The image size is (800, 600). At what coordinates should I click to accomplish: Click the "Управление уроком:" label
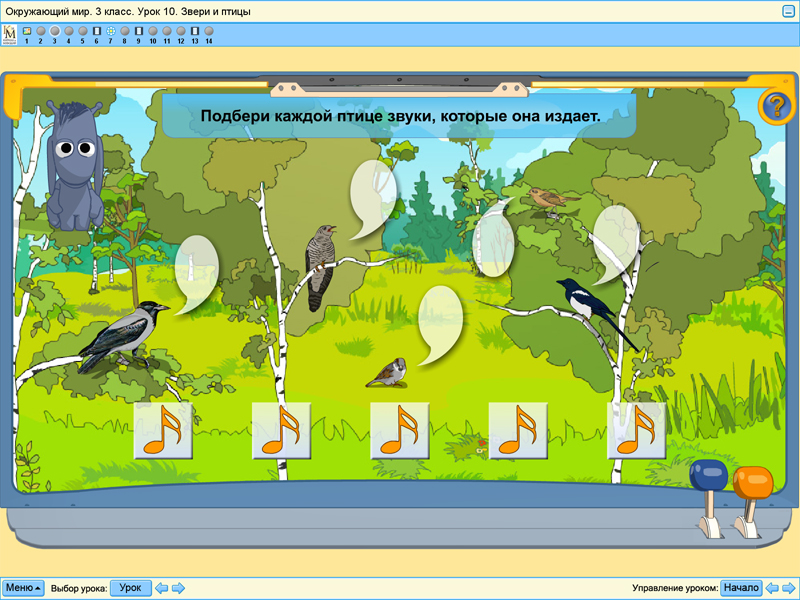coord(675,588)
